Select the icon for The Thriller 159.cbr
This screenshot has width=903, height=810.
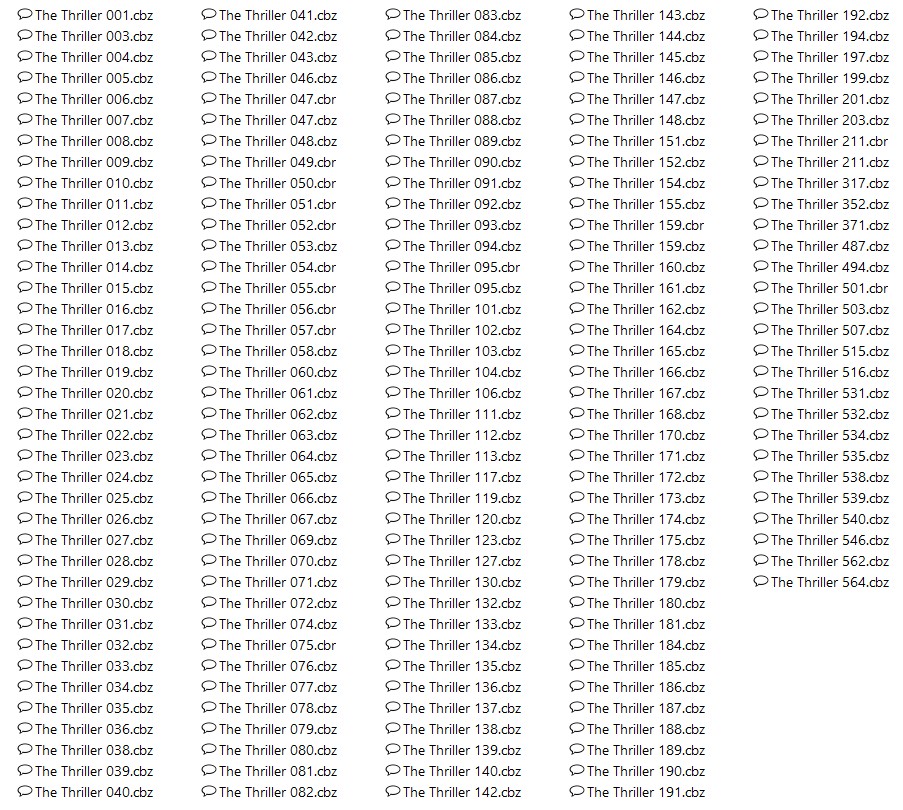577,225
